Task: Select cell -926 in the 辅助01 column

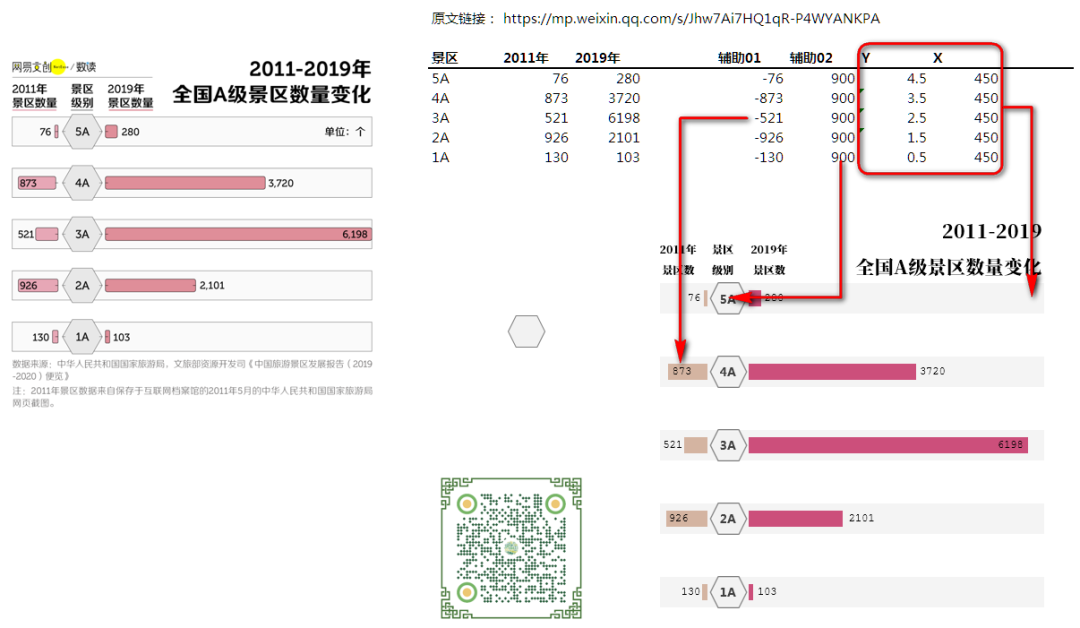Action: (769, 138)
